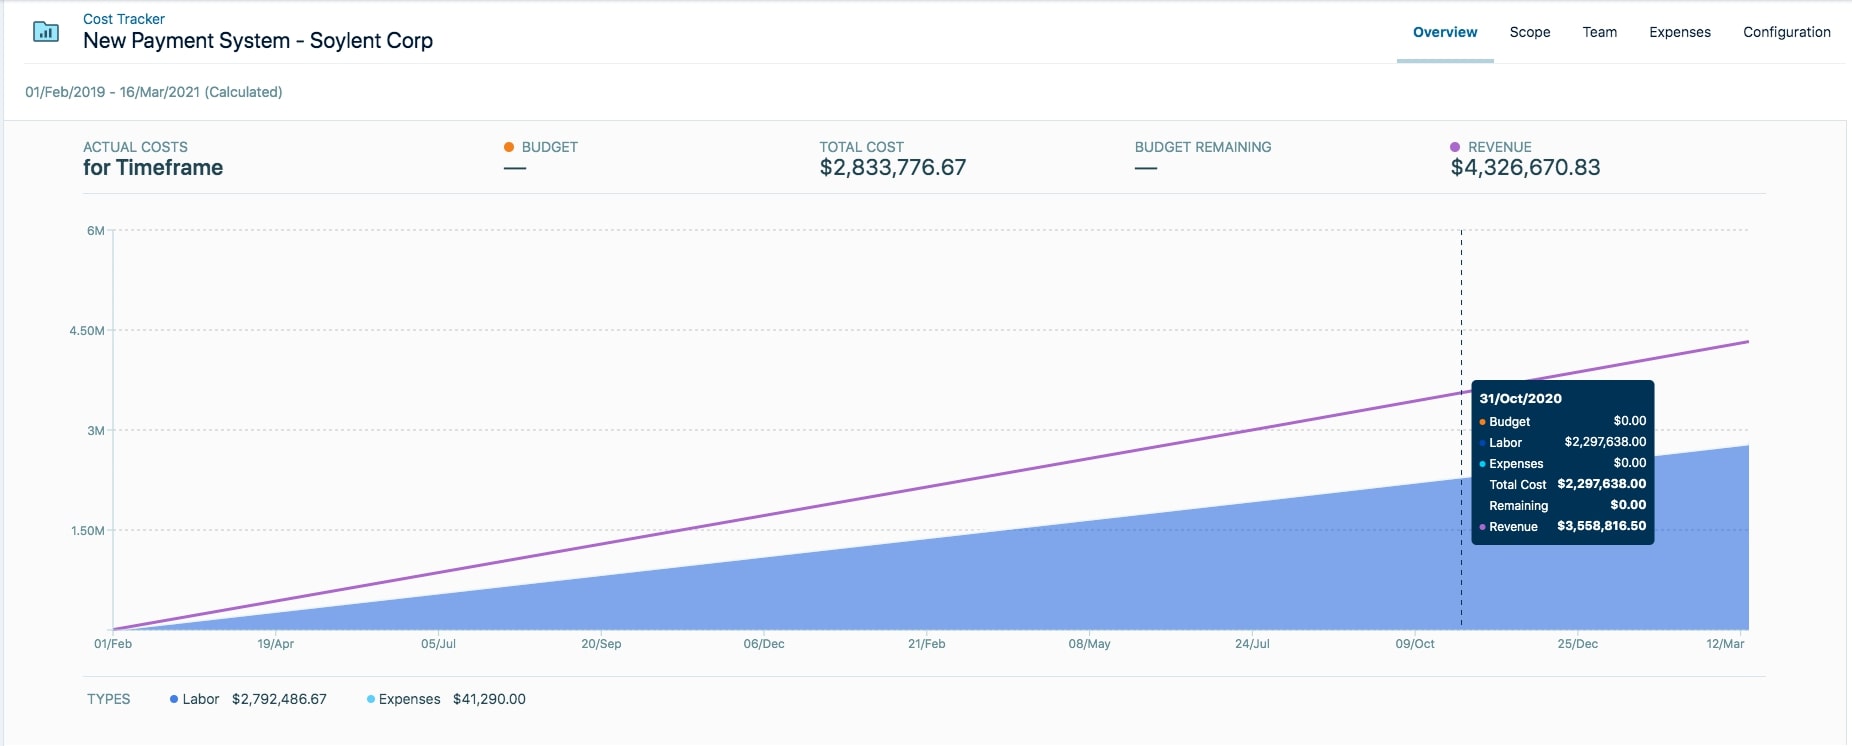
Task: Click the Labor total $2,792,486.67
Action: click(279, 699)
